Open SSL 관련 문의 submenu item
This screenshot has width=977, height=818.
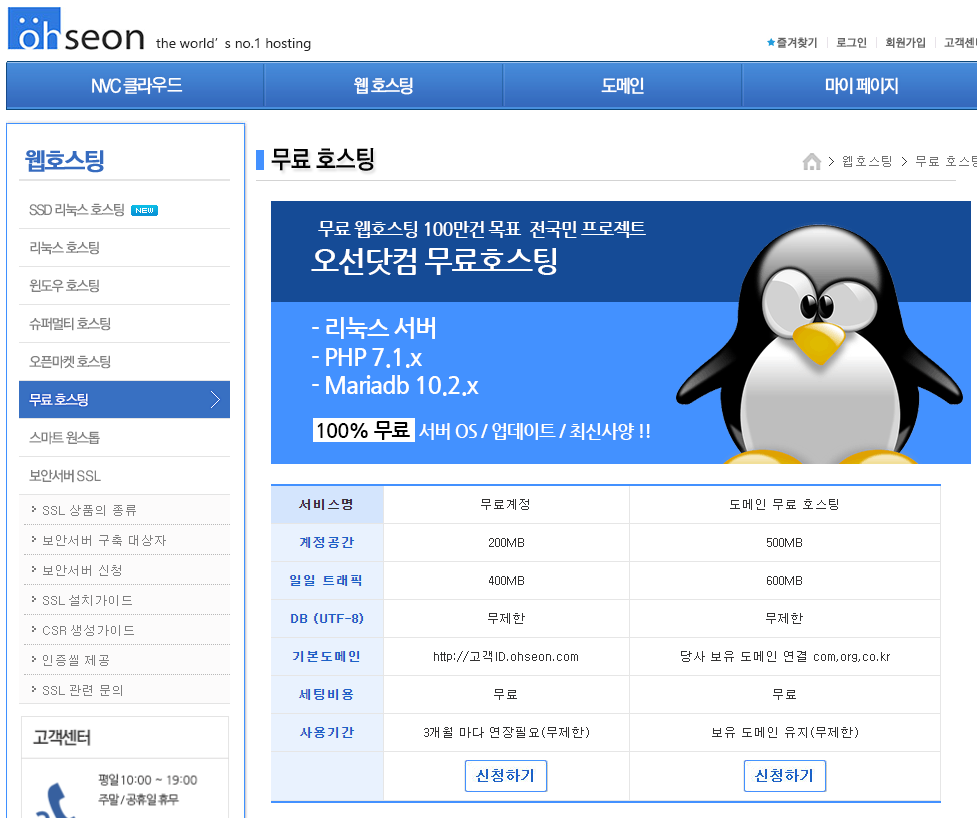pyautogui.click(x=82, y=690)
